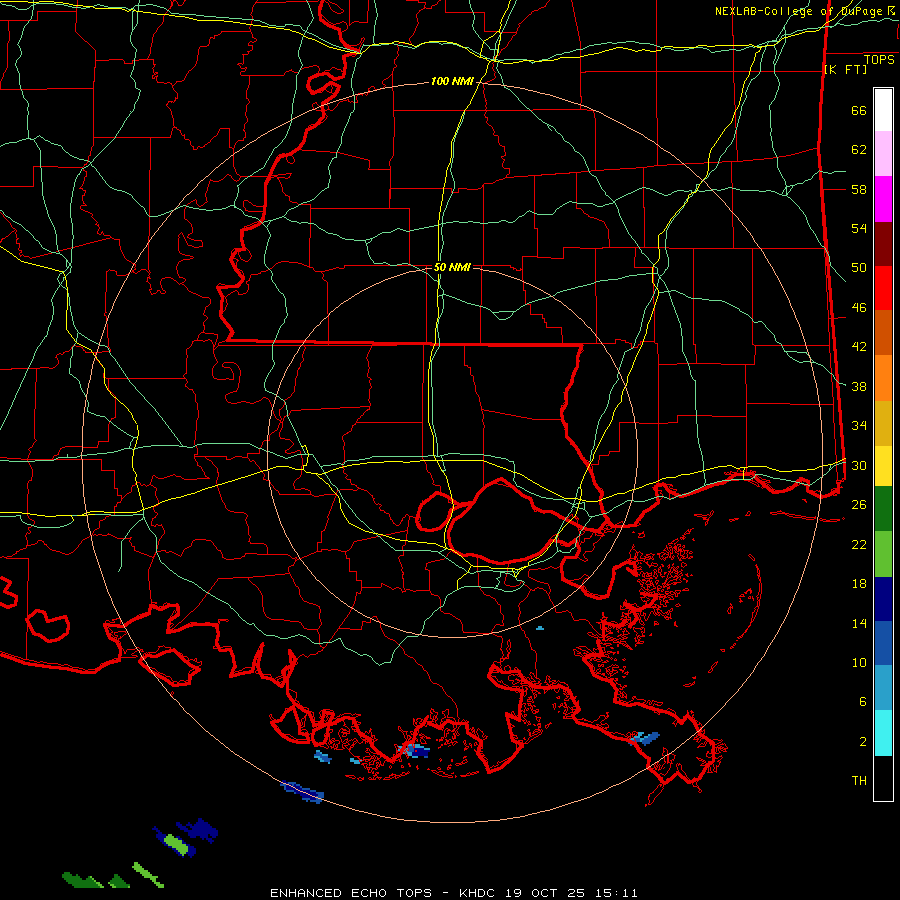Click the legend value 2
900x900 pixels.
tap(862, 742)
